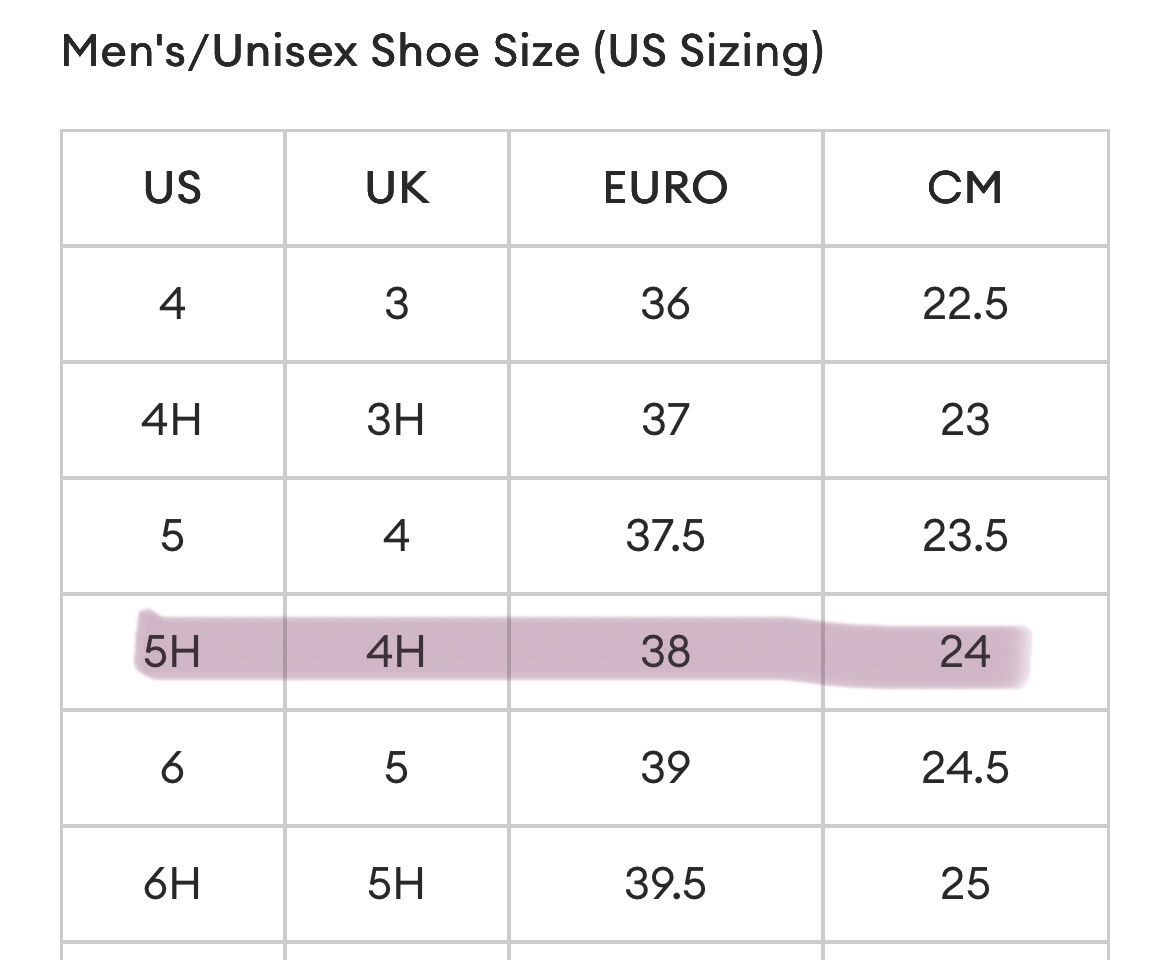Select the EURO 36 cell
The width and height of the screenshot is (1170, 960).
(666, 304)
